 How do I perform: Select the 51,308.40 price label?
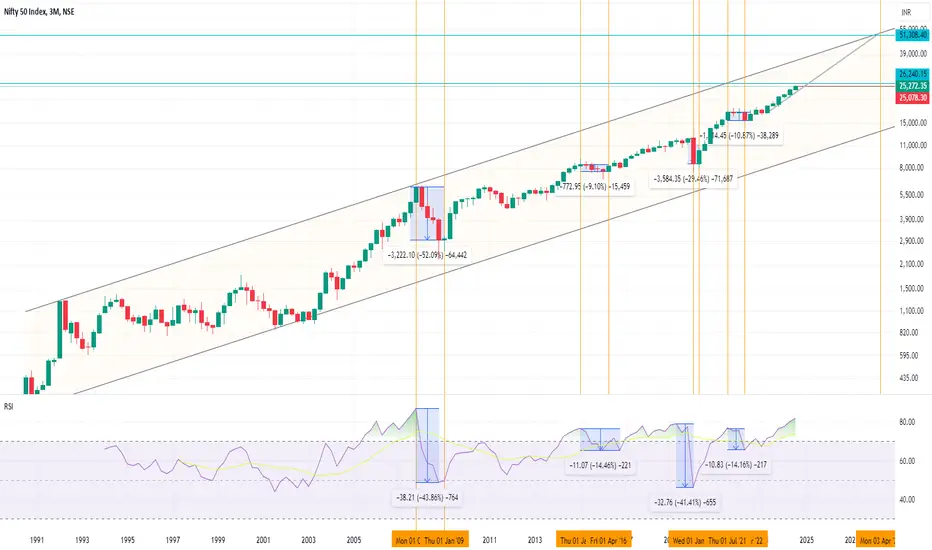912,36
